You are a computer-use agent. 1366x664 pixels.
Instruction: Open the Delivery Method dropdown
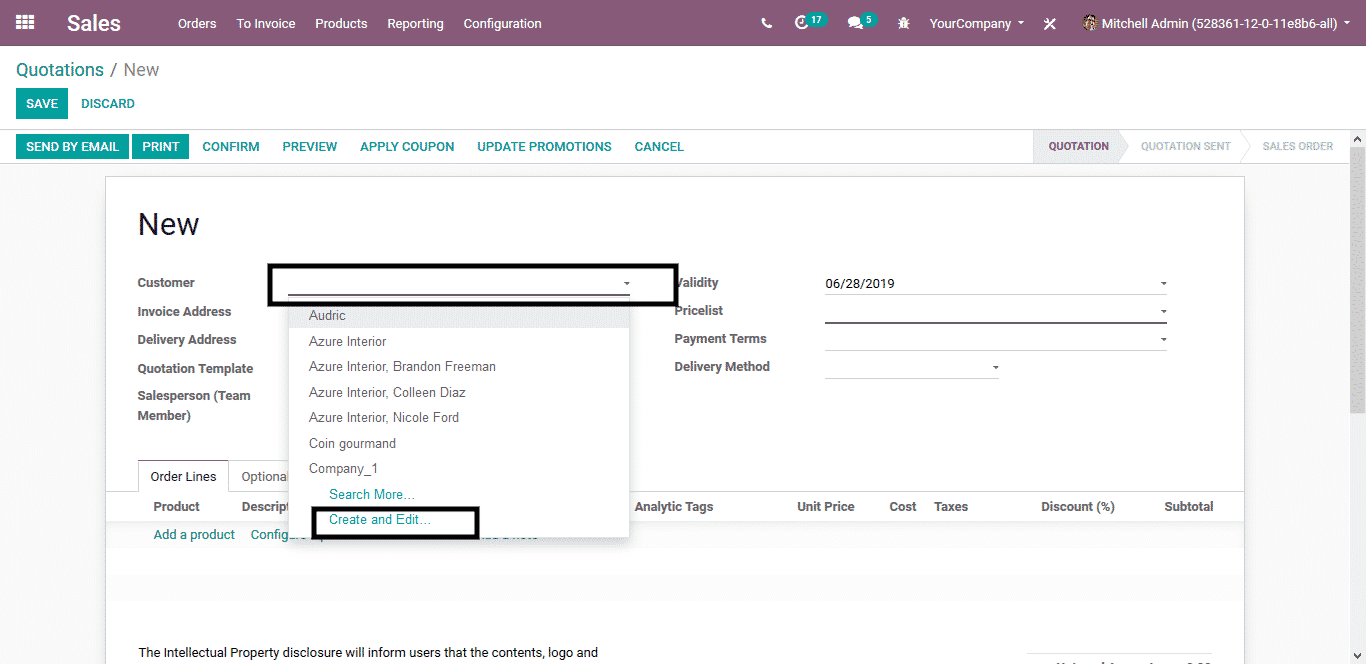point(995,368)
